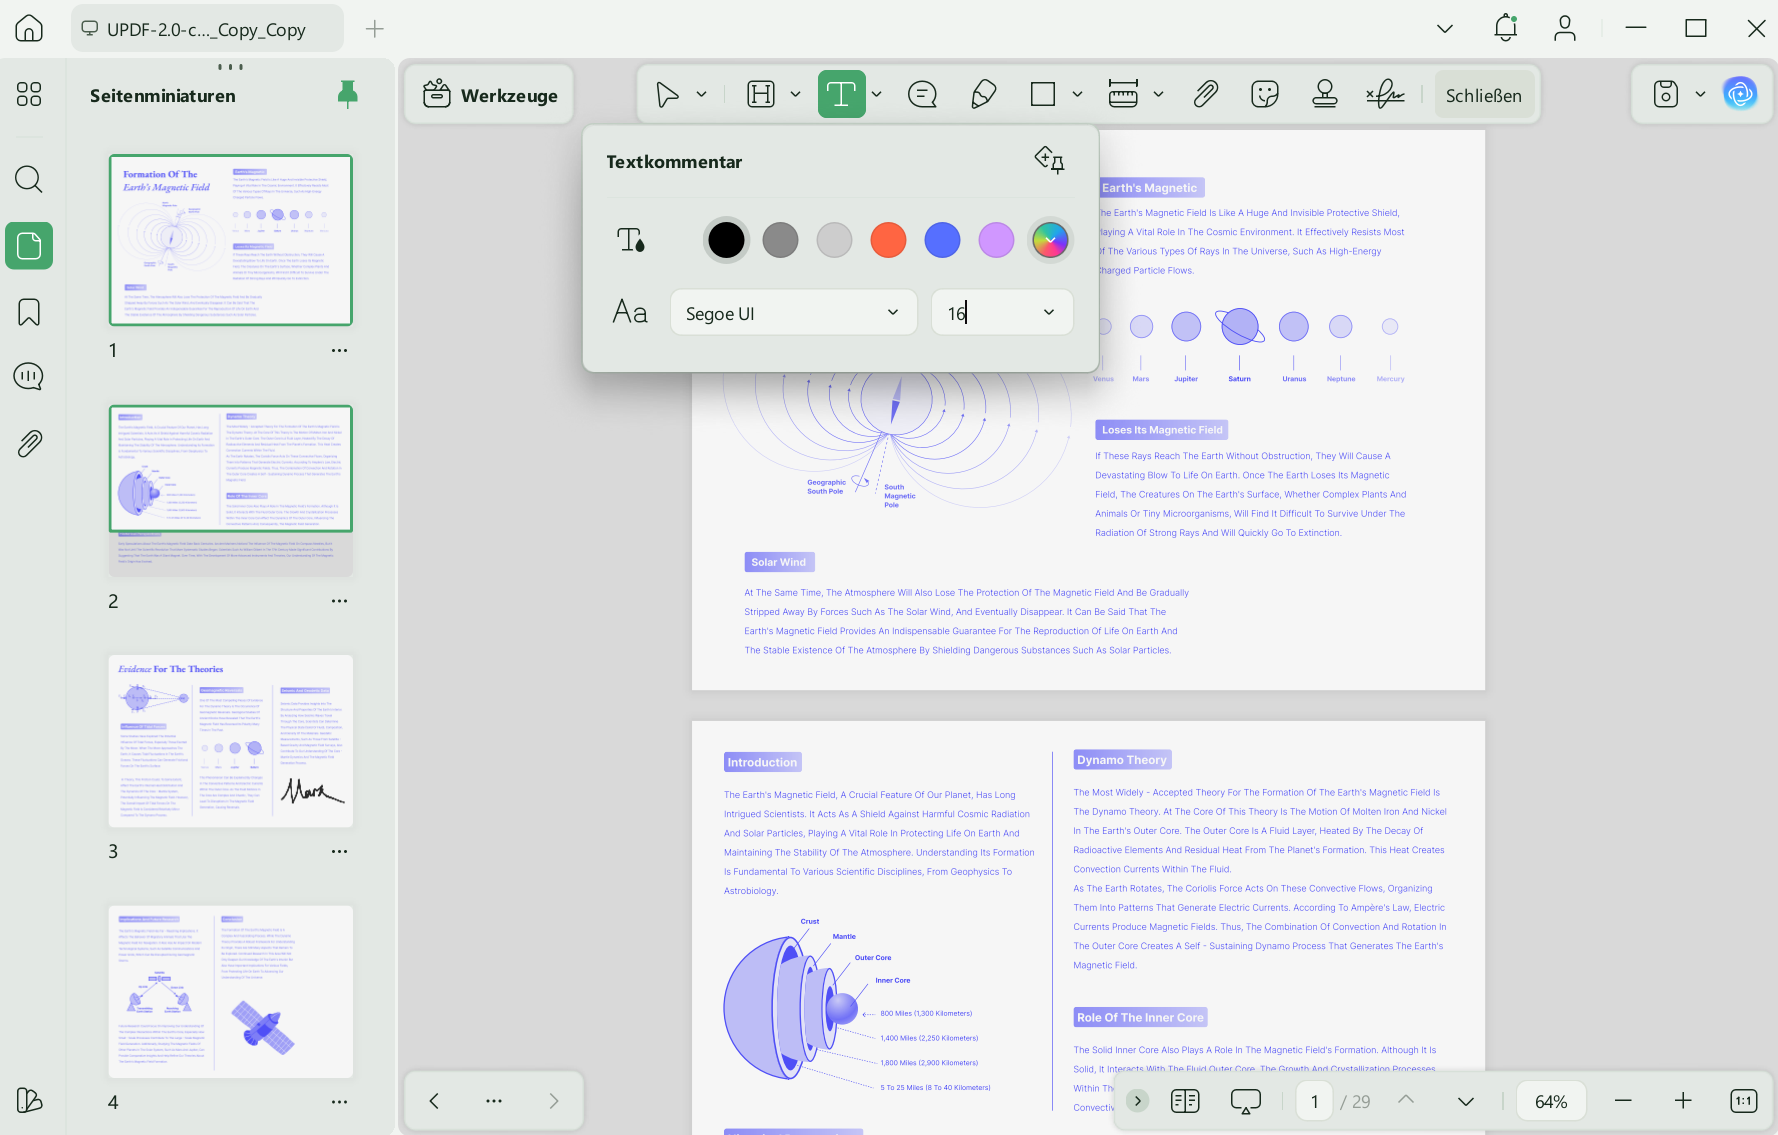Open the attachments sidebar panel
1778x1135 pixels.
pos(29,443)
